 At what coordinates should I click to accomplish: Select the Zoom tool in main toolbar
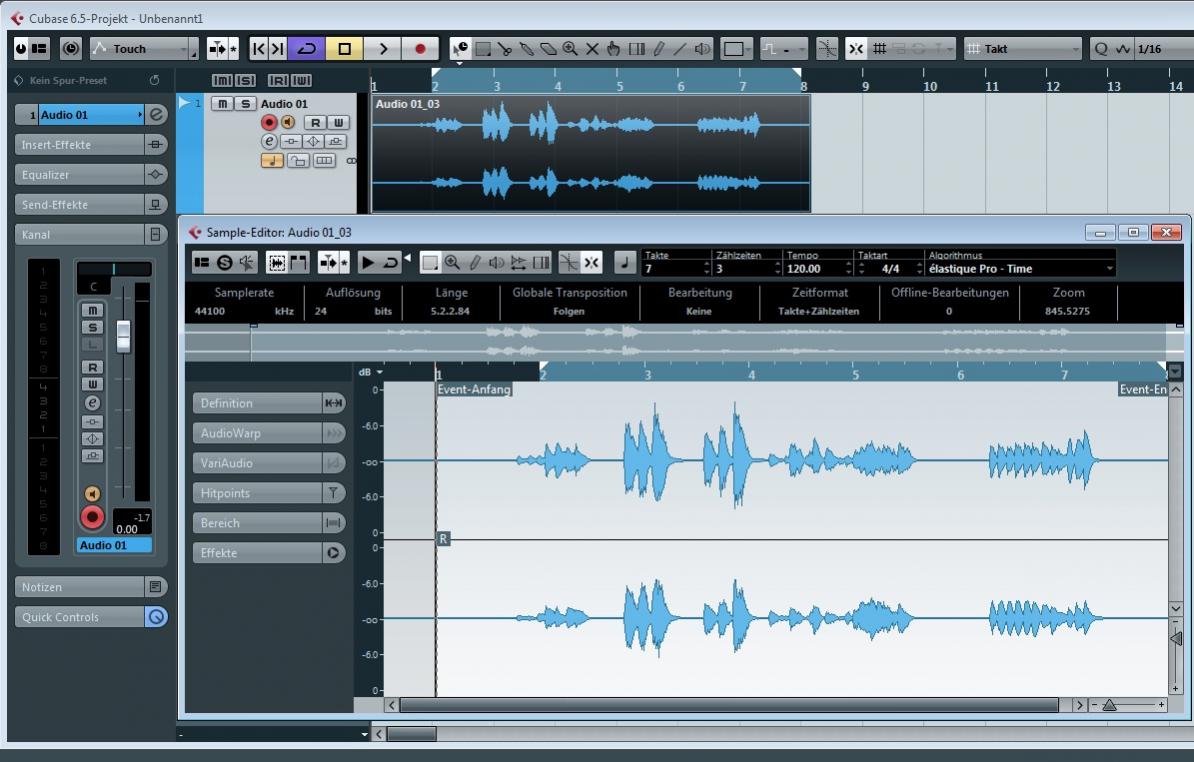pos(570,48)
